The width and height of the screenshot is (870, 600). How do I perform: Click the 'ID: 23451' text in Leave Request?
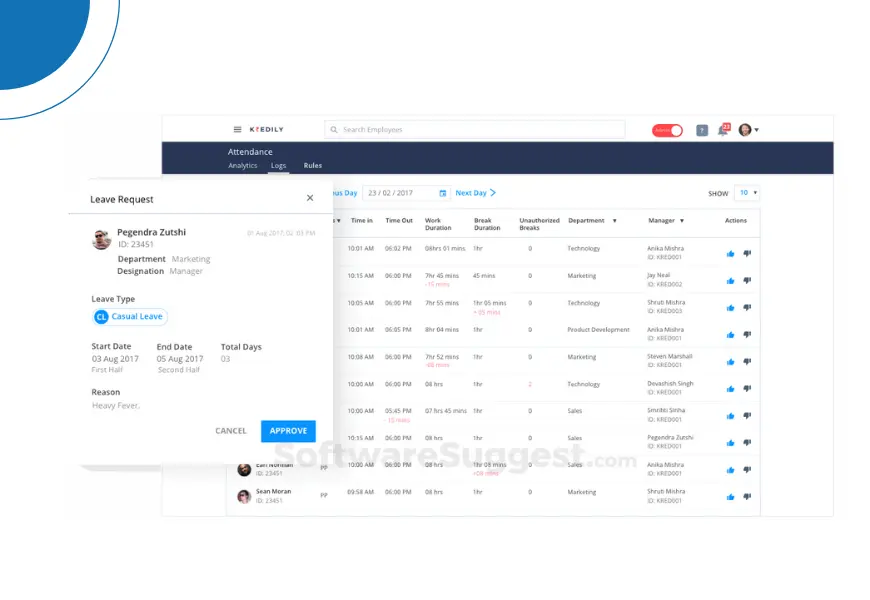click(135, 244)
